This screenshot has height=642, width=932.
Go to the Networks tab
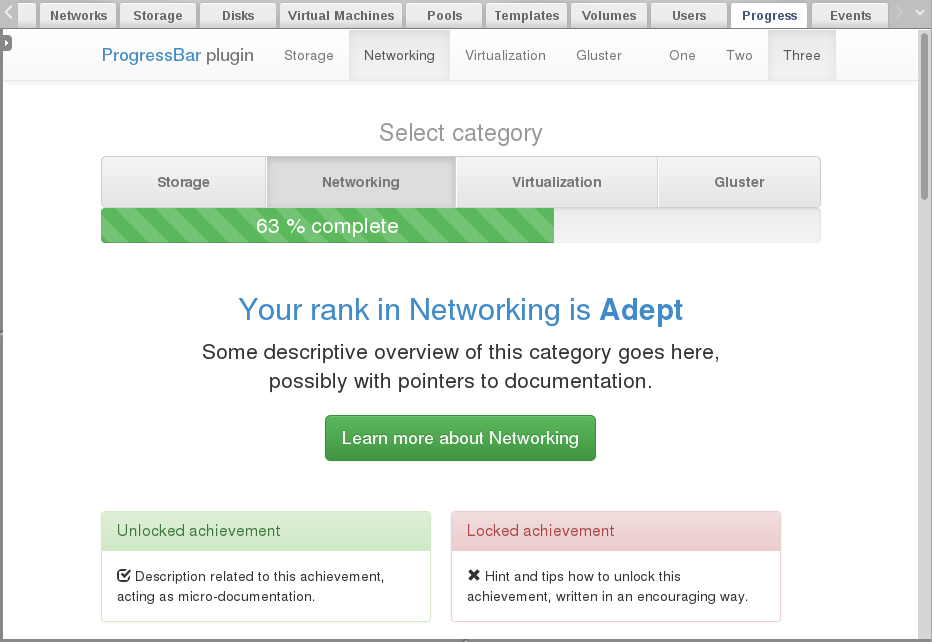coord(78,16)
